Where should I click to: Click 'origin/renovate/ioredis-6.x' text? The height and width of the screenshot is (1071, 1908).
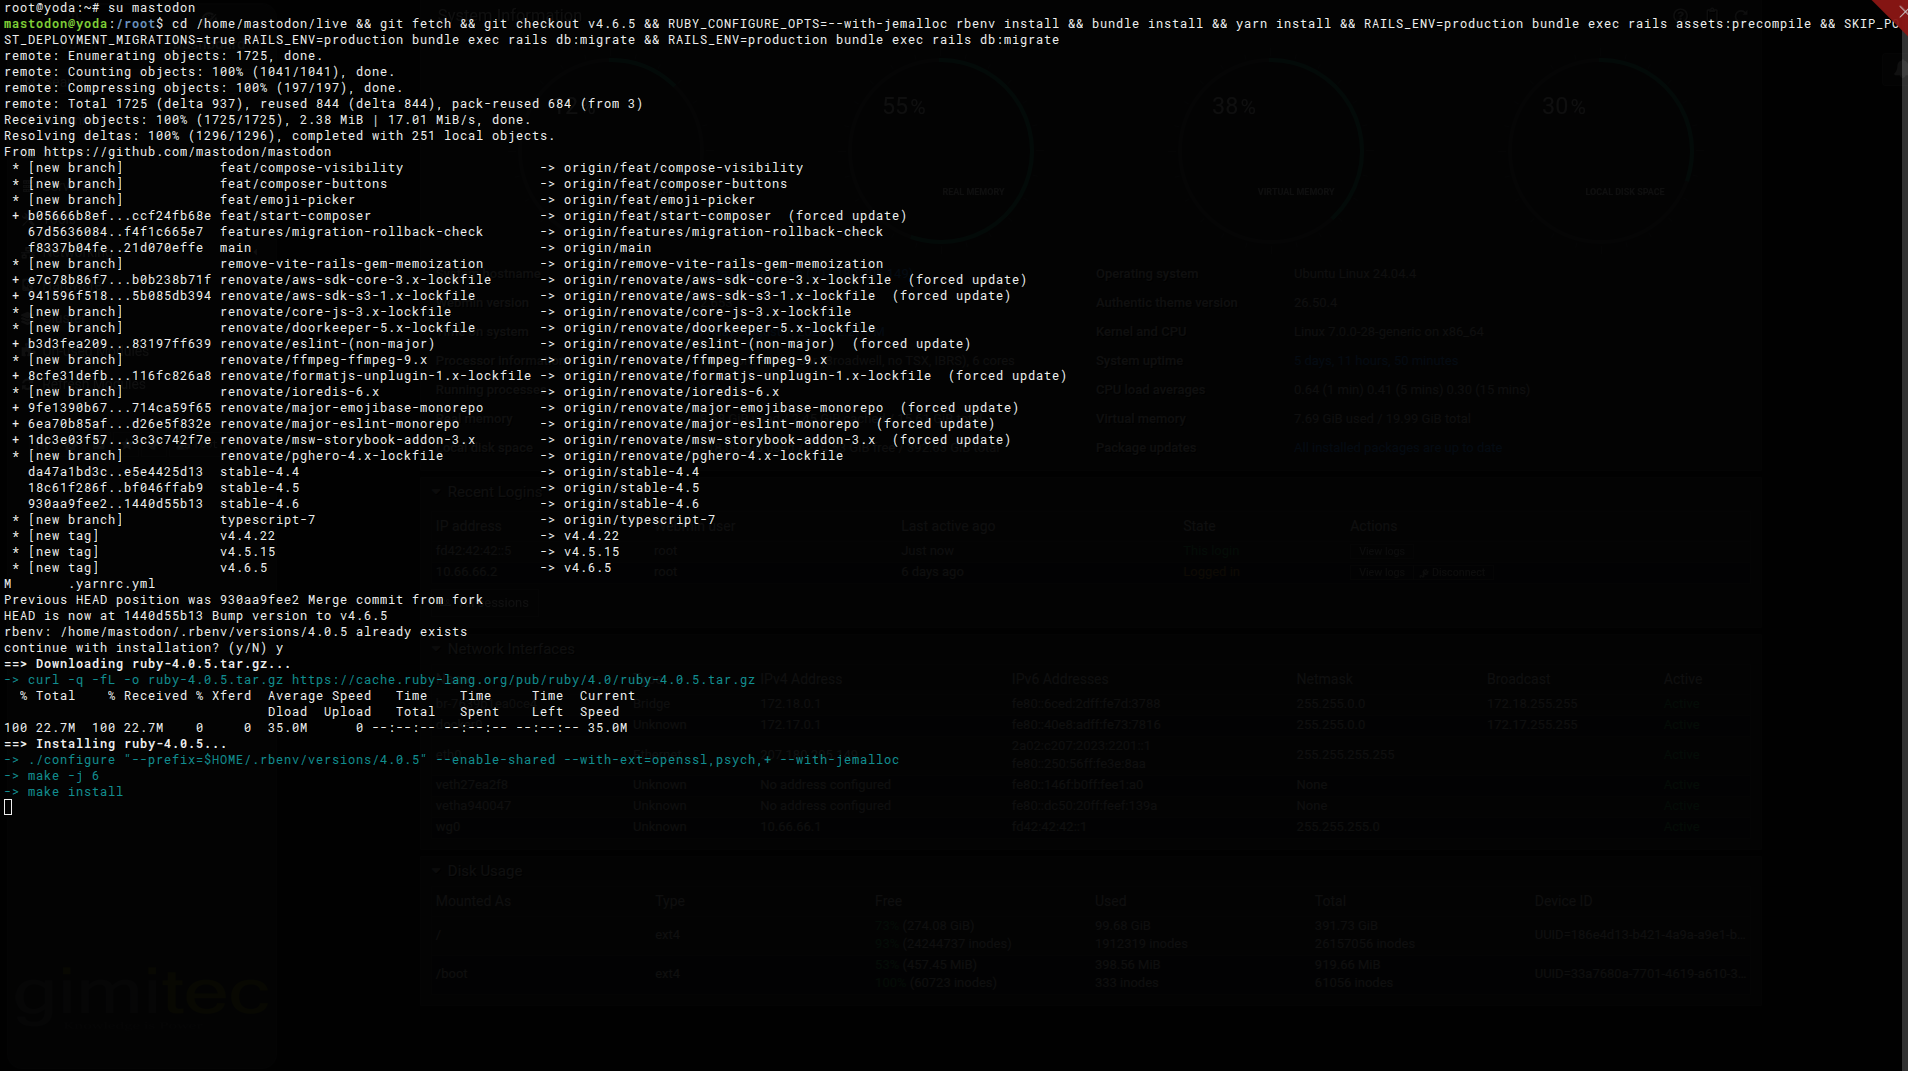[672, 392]
